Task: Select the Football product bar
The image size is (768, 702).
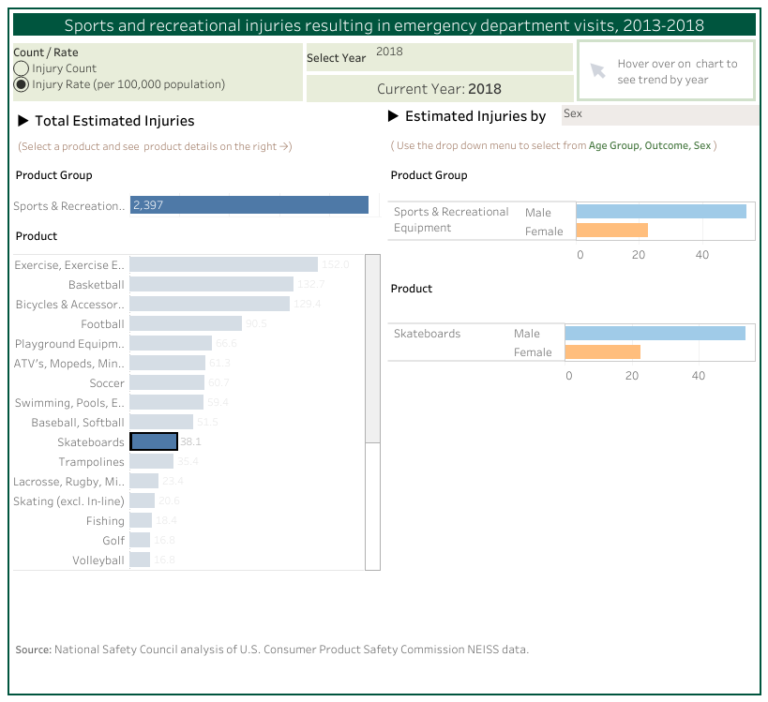Action: [x=186, y=324]
